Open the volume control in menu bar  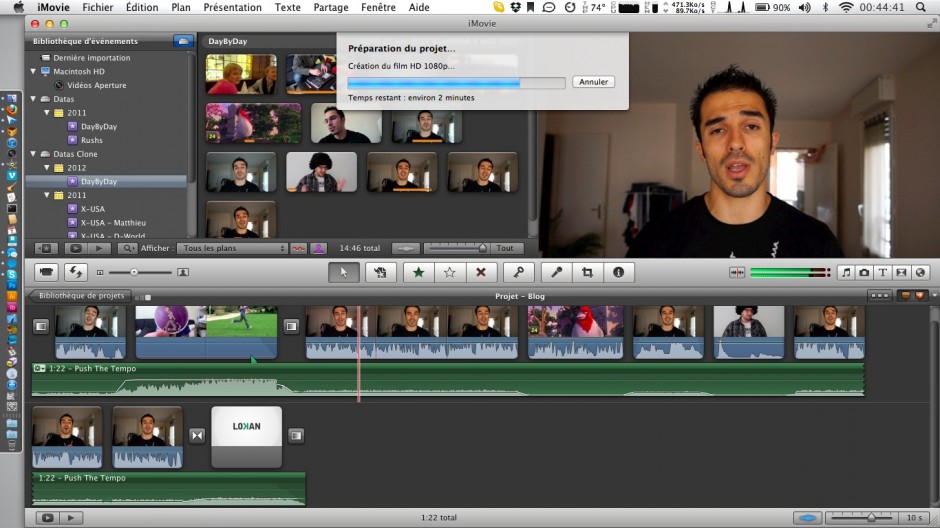point(805,7)
